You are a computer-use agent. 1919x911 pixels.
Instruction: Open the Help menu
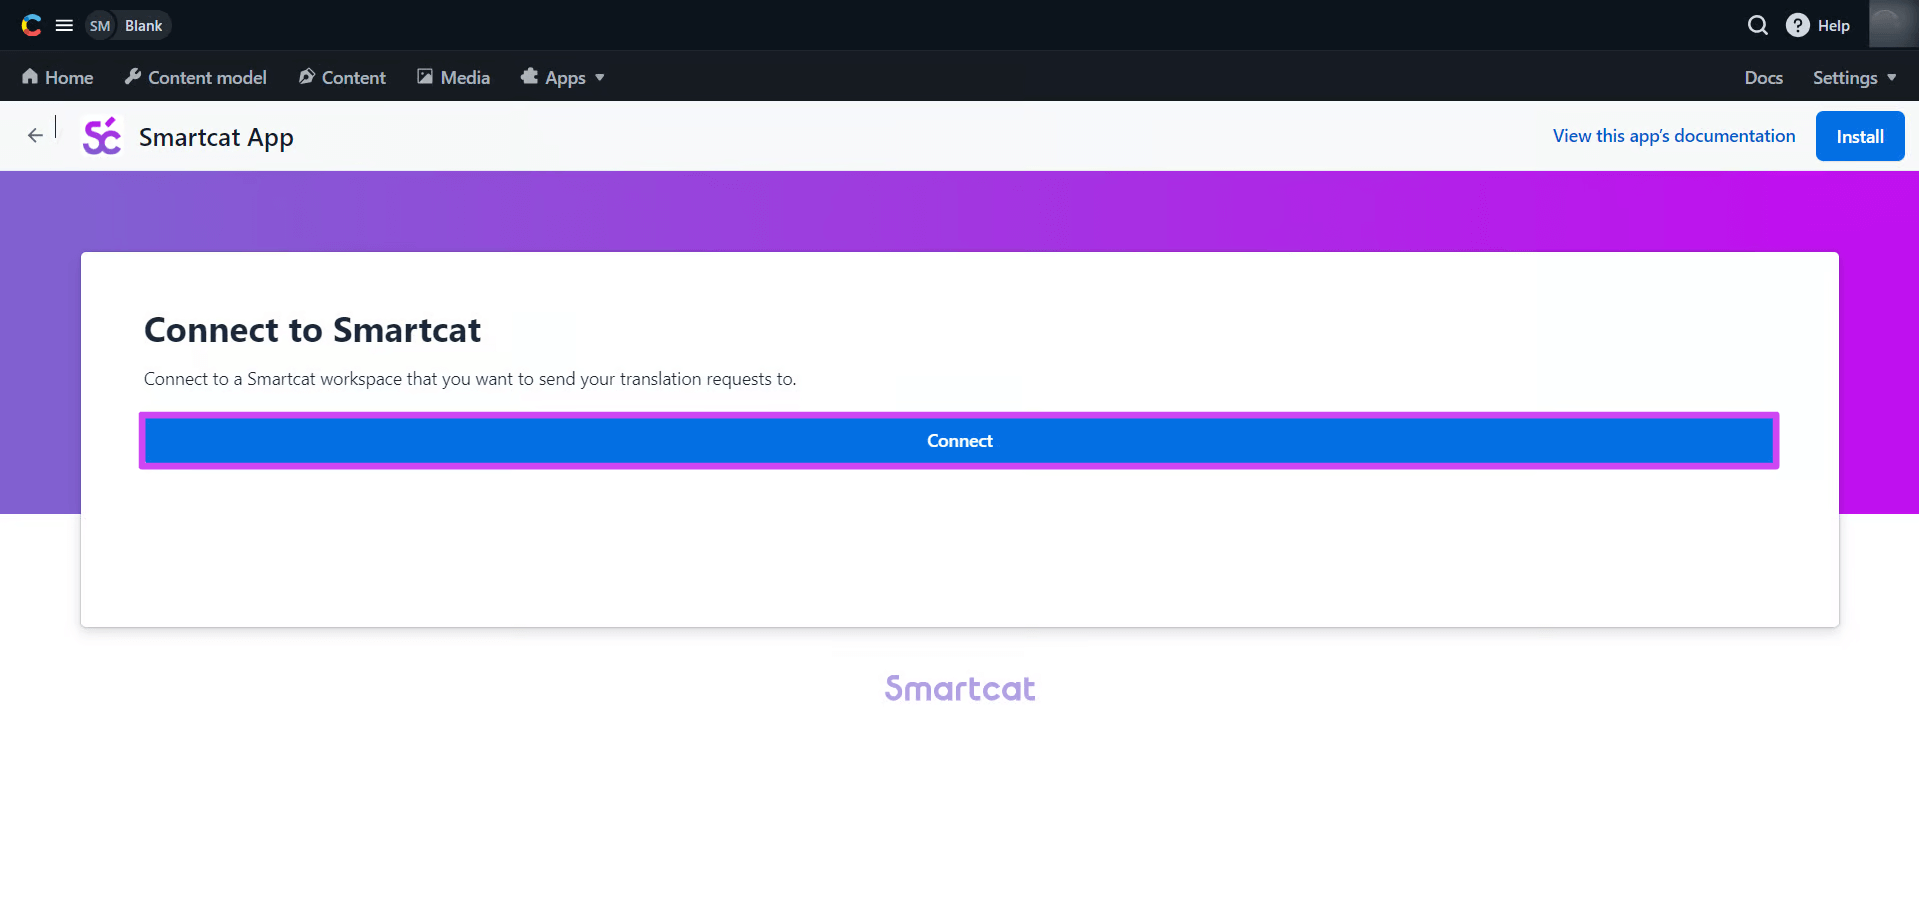coord(1818,25)
